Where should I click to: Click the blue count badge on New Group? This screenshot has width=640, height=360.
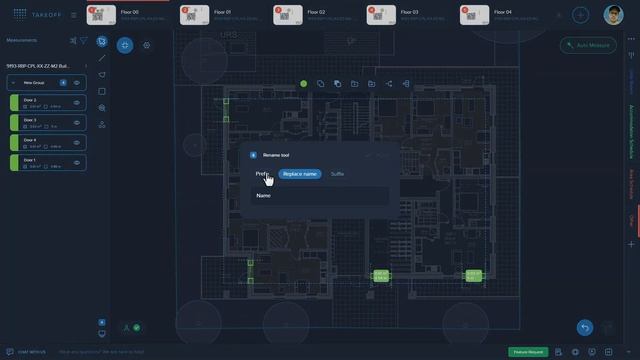tap(63, 83)
